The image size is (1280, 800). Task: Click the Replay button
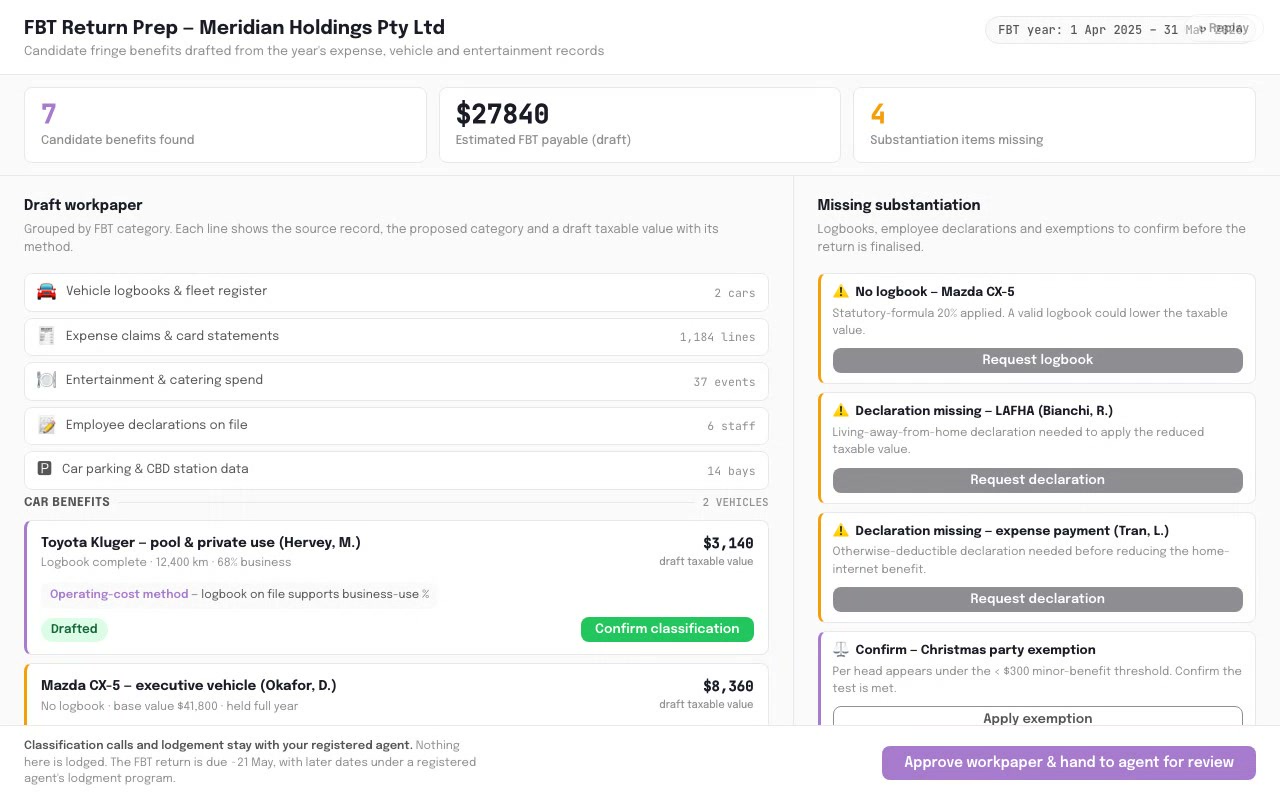click(1223, 28)
